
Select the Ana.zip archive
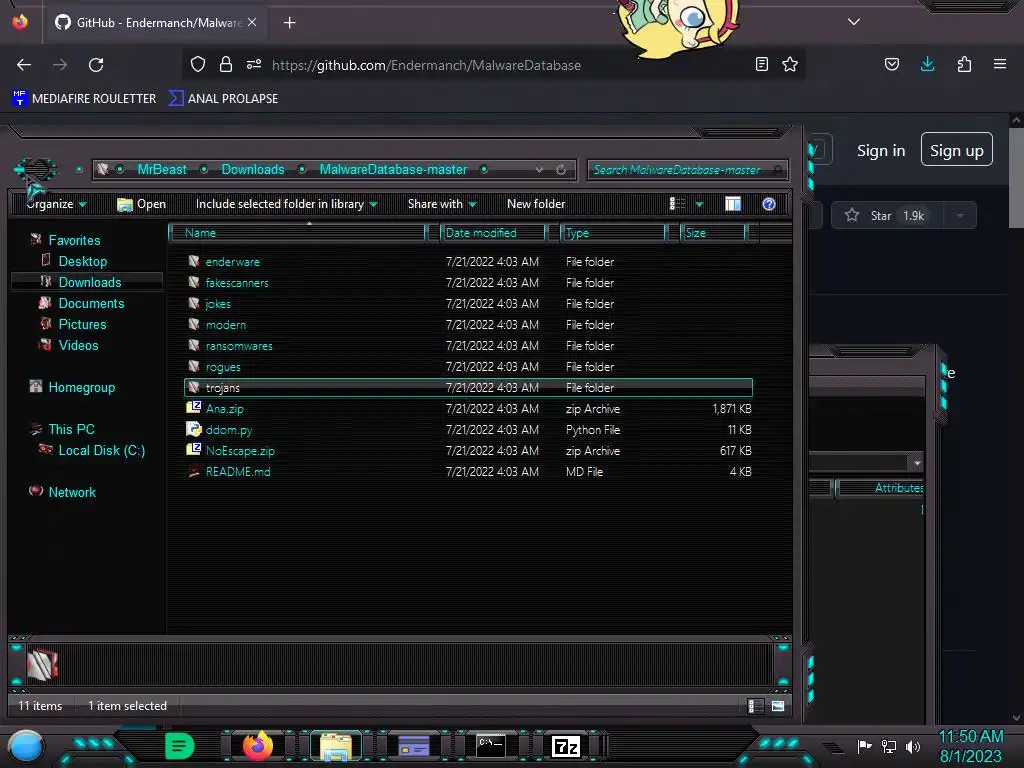click(x=468, y=408)
